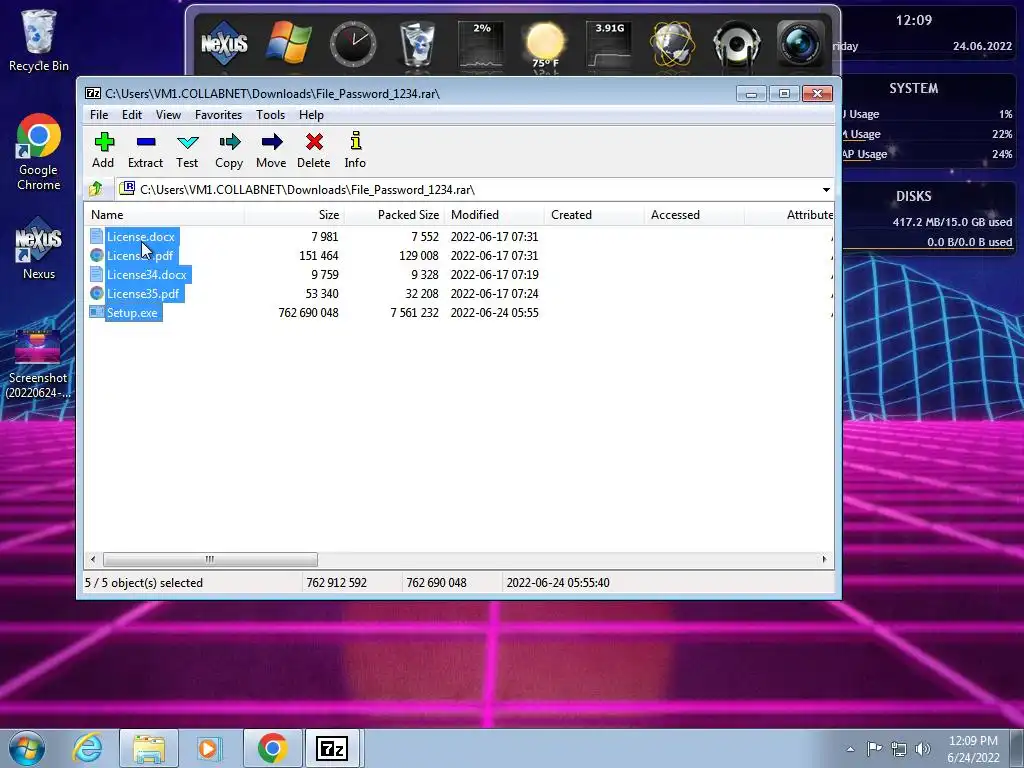Image resolution: width=1024 pixels, height=768 pixels.
Task: Click the CPU 2% meter in dock
Action: 481,44
